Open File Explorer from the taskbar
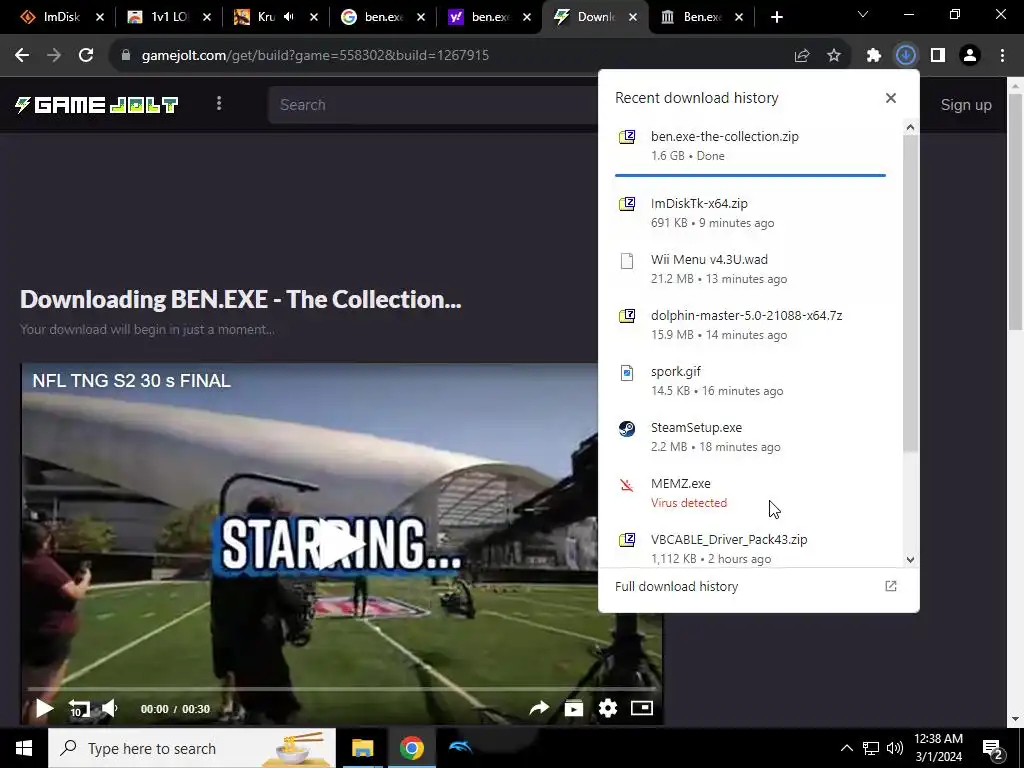1024x768 pixels. (362, 748)
